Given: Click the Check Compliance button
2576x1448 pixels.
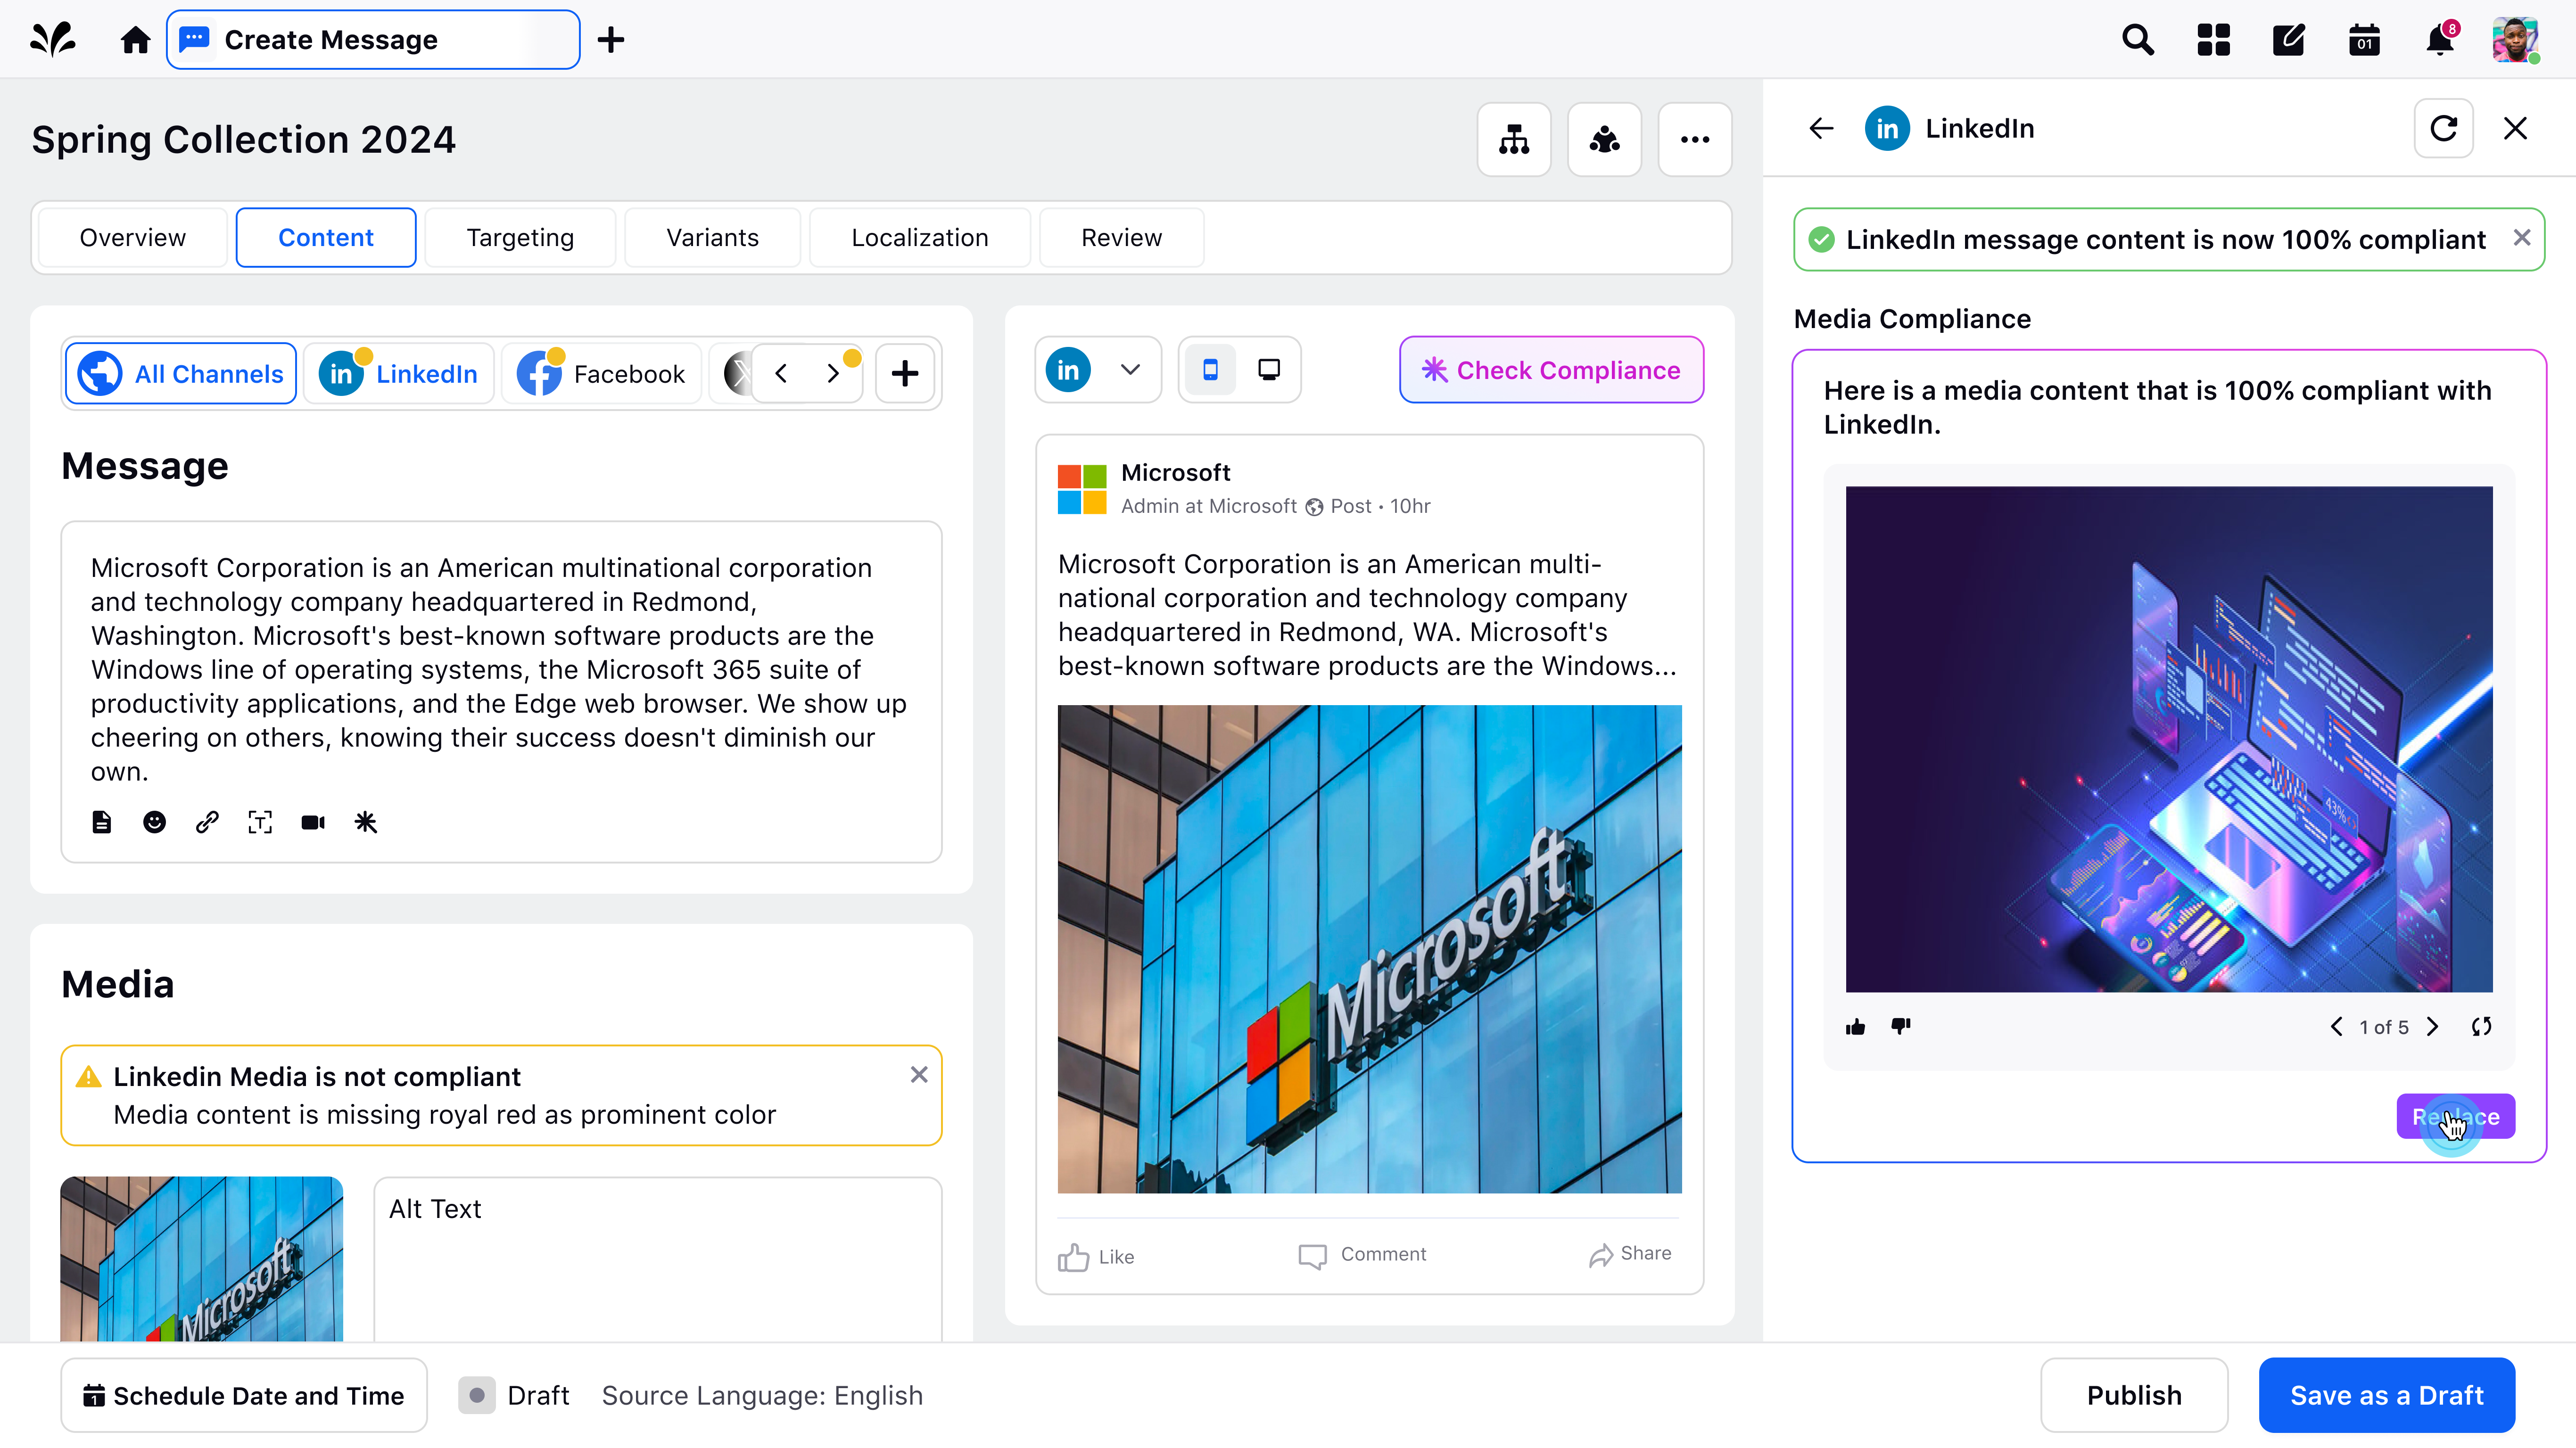Looking at the screenshot, I should [x=1551, y=370].
